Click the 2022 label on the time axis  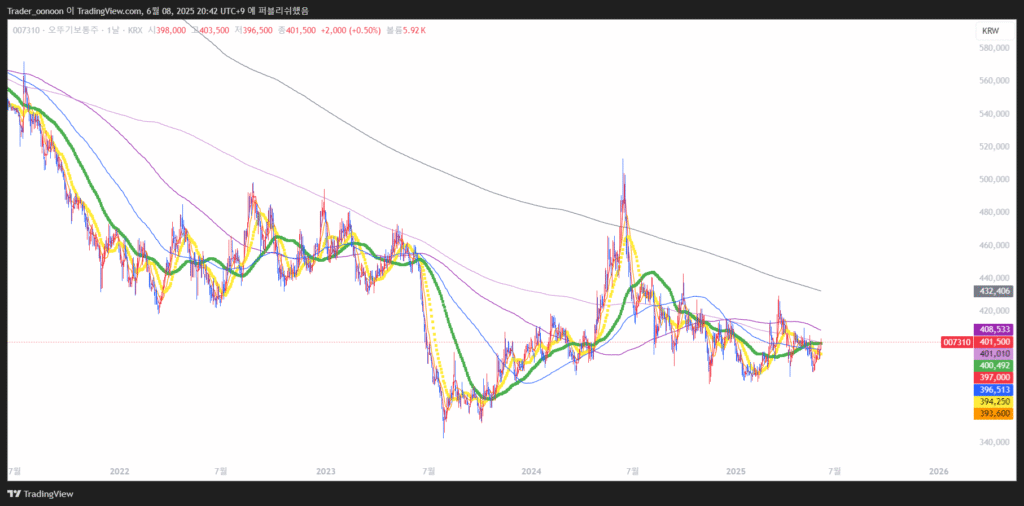(x=120, y=470)
